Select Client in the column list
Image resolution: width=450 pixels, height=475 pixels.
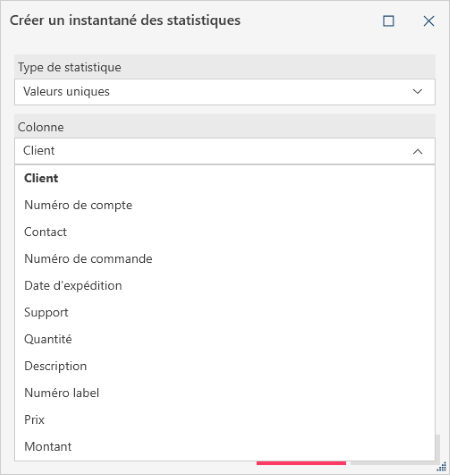point(225,178)
